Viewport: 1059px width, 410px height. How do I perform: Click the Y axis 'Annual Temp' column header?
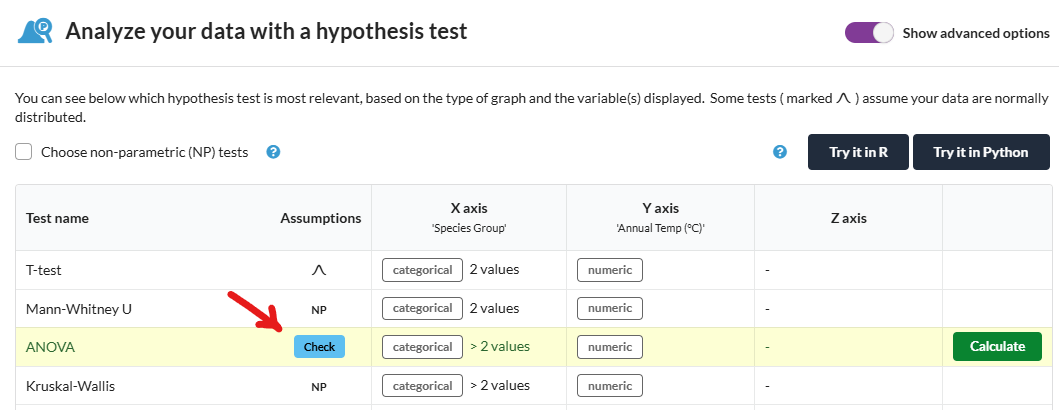click(x=661, y=217)
